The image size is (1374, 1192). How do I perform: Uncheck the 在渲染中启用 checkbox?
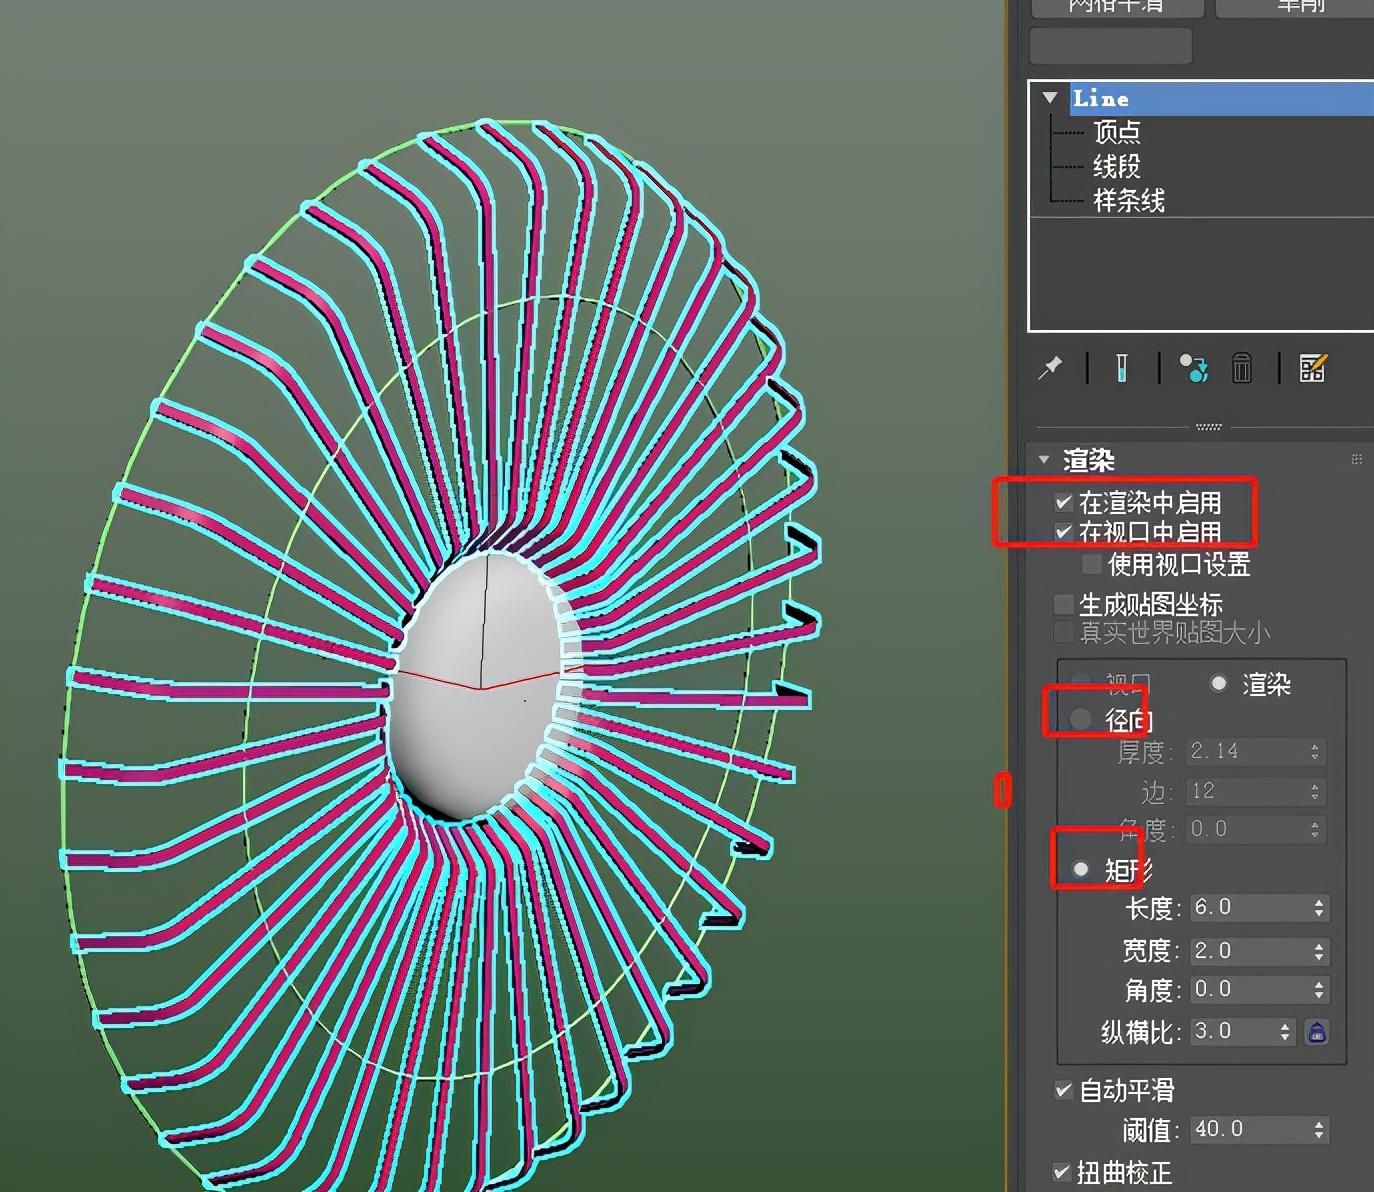1063,503
